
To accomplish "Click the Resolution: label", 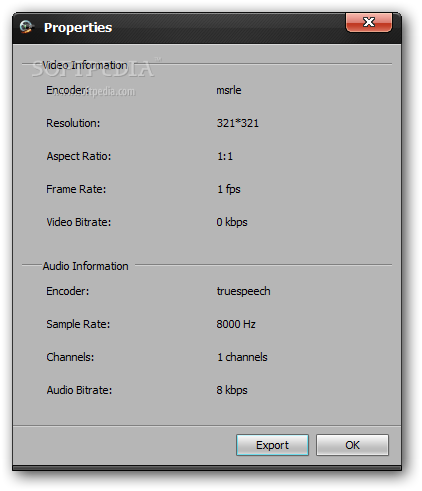I will (73, 123).
